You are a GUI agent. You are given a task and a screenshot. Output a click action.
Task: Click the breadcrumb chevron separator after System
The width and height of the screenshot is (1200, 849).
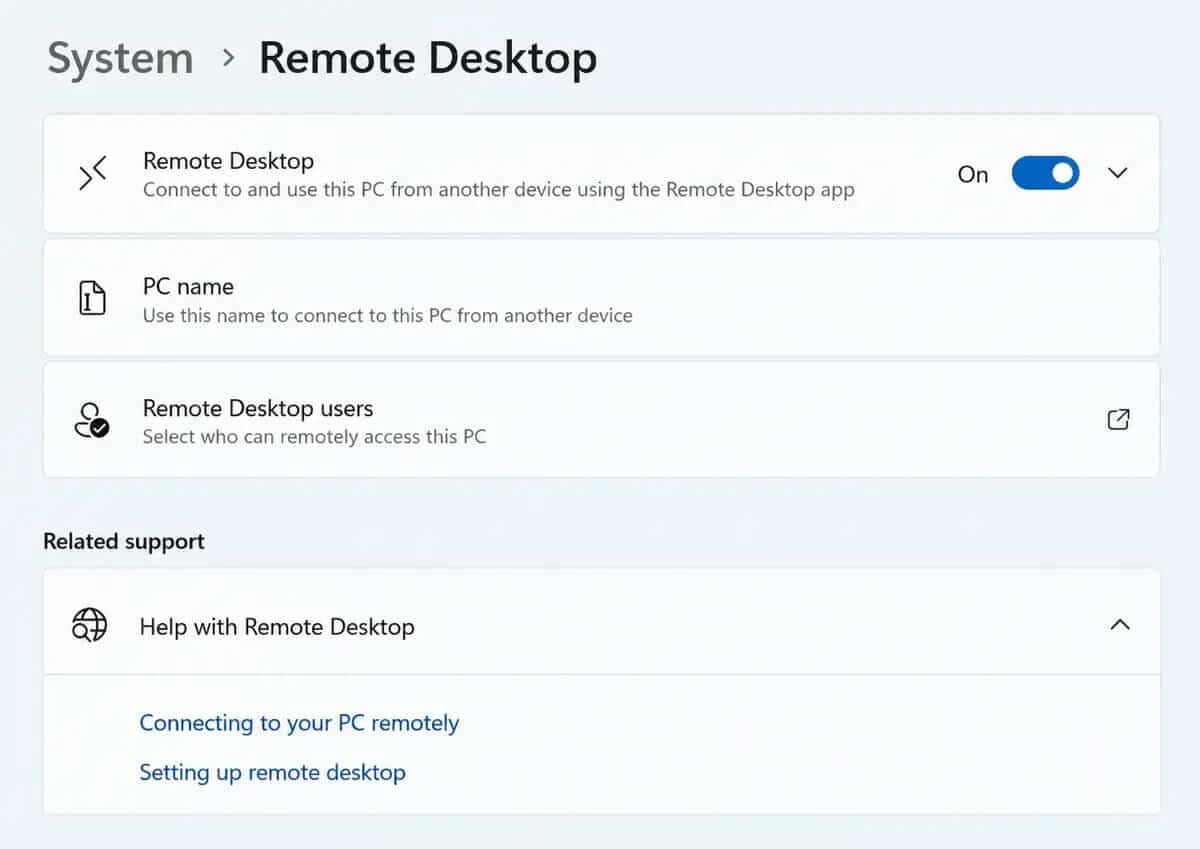228,58
